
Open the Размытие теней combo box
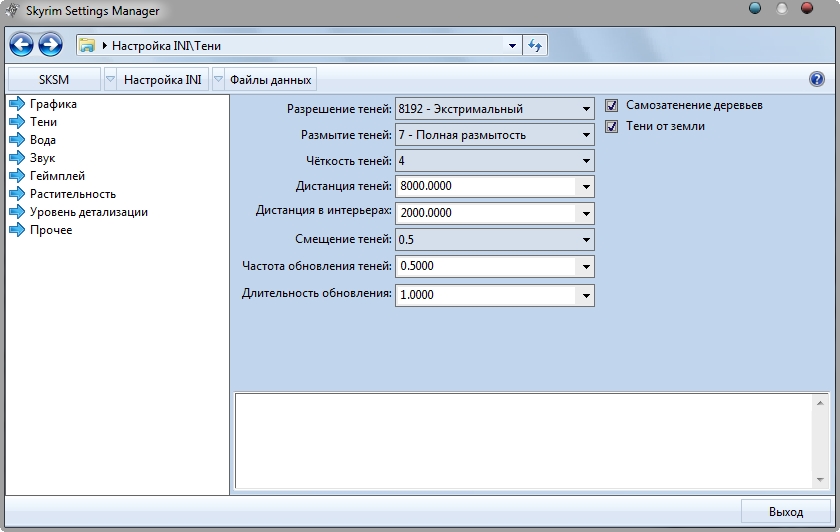(x=585, y=135)
